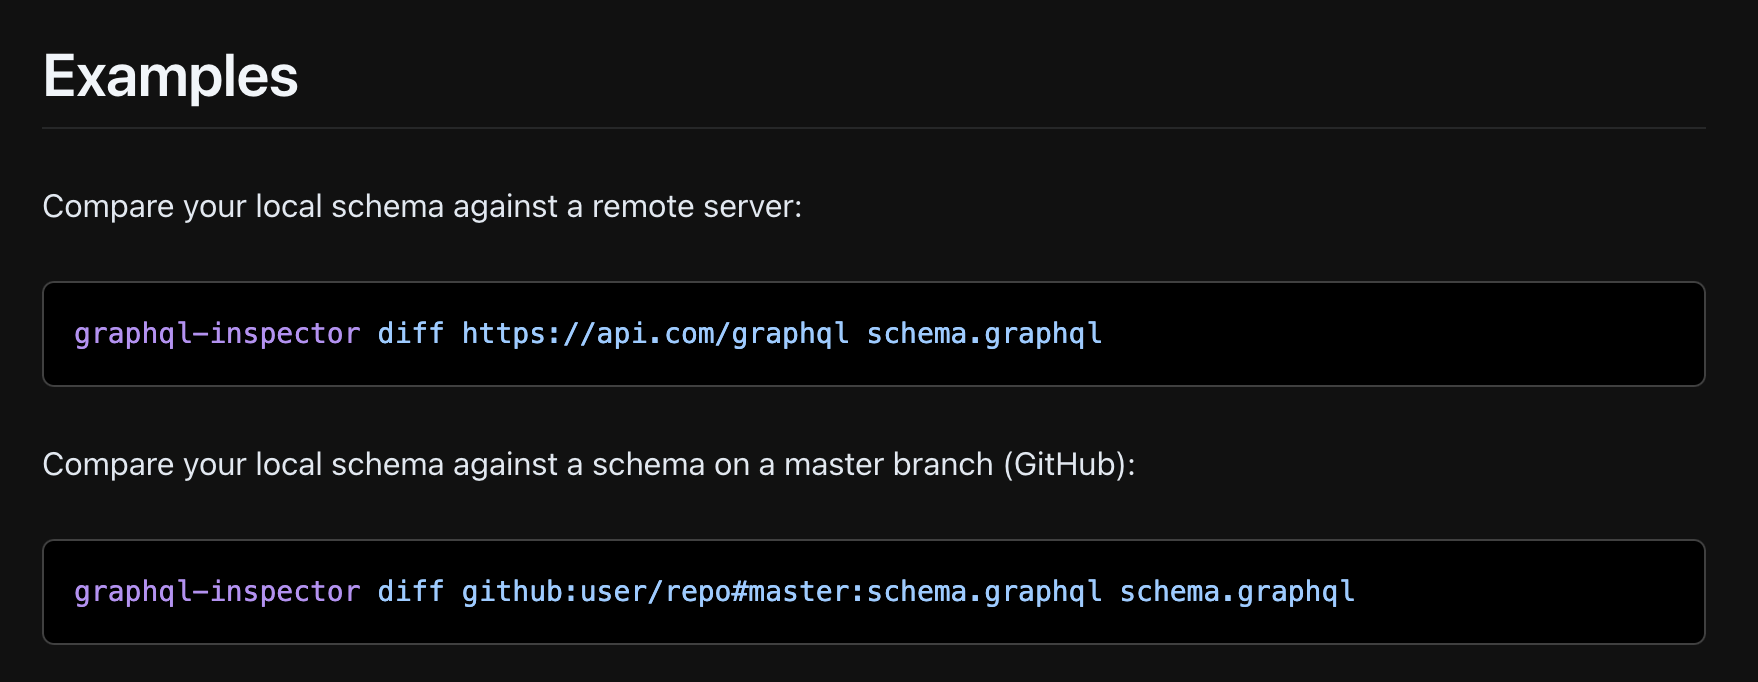Click the divider line under the Examples heading
This screenshot has width=1758, height=682.
click(873, 128)
